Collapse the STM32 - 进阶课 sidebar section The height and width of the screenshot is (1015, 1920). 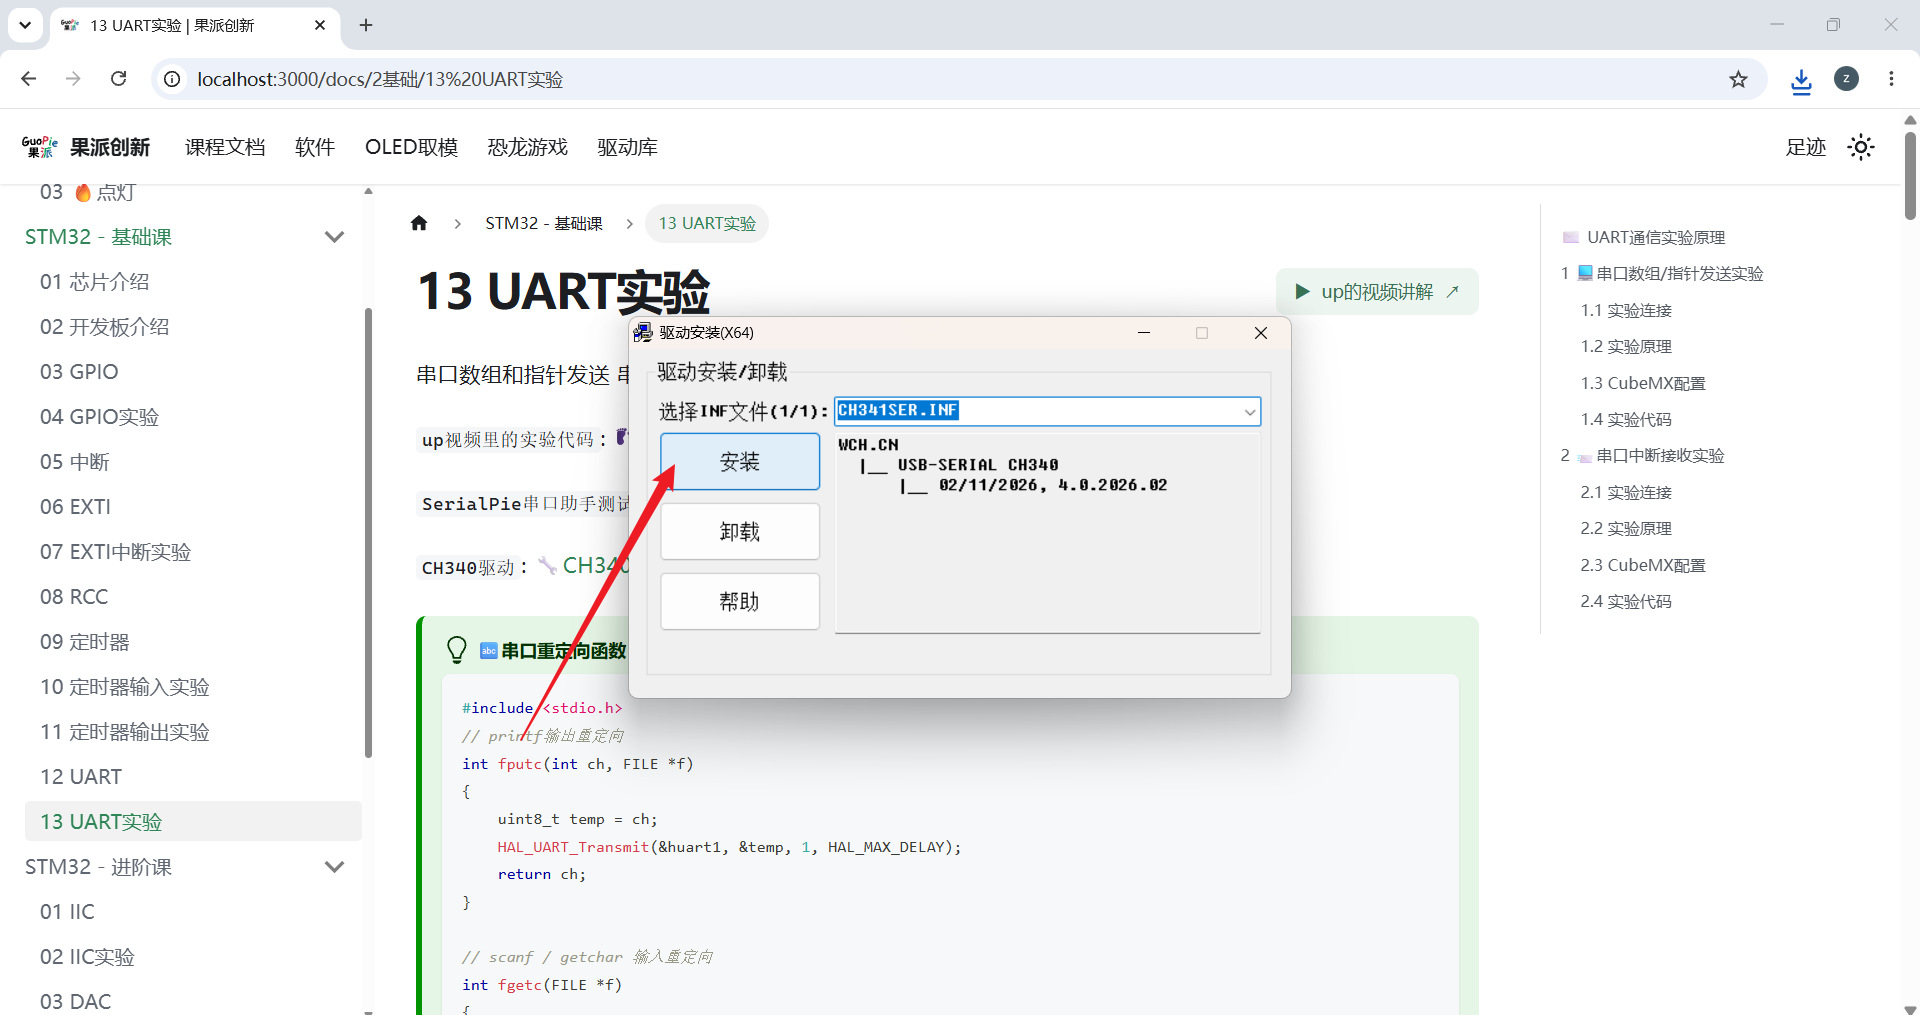[x=334, y=867]
